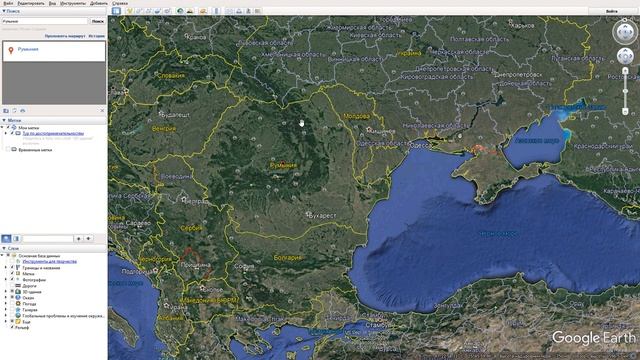Click first icon in search results toolbar

coord(6,111)
